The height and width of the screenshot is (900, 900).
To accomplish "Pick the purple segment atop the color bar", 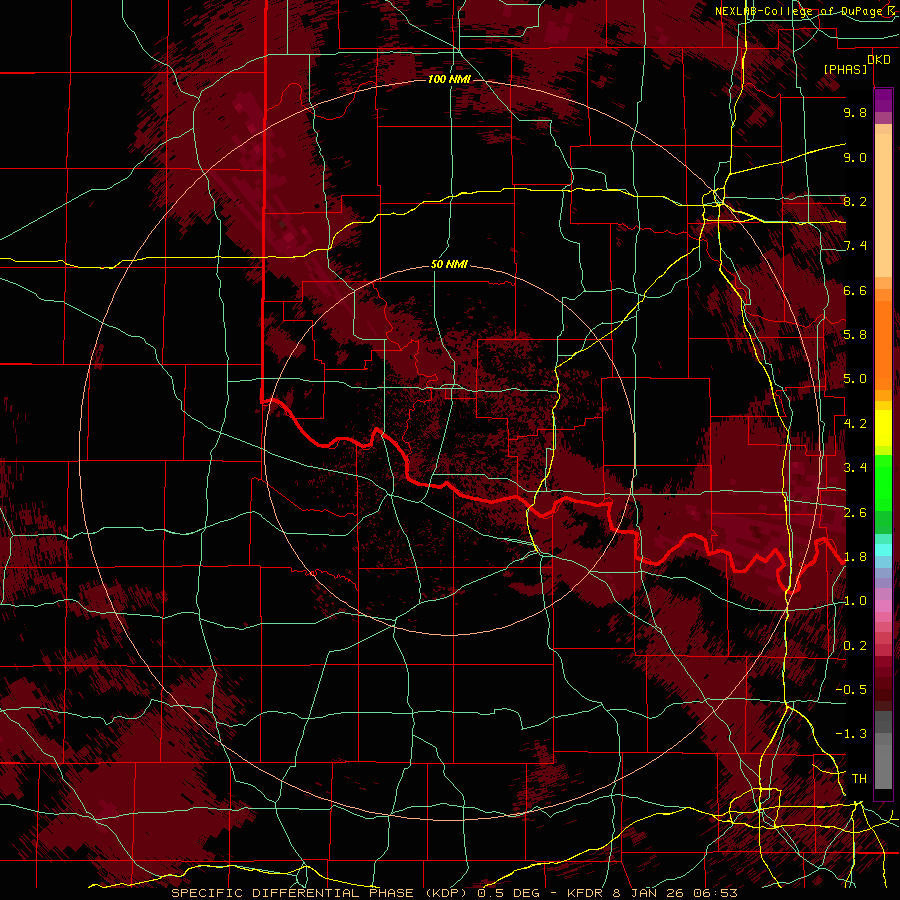I will [883, 100].
